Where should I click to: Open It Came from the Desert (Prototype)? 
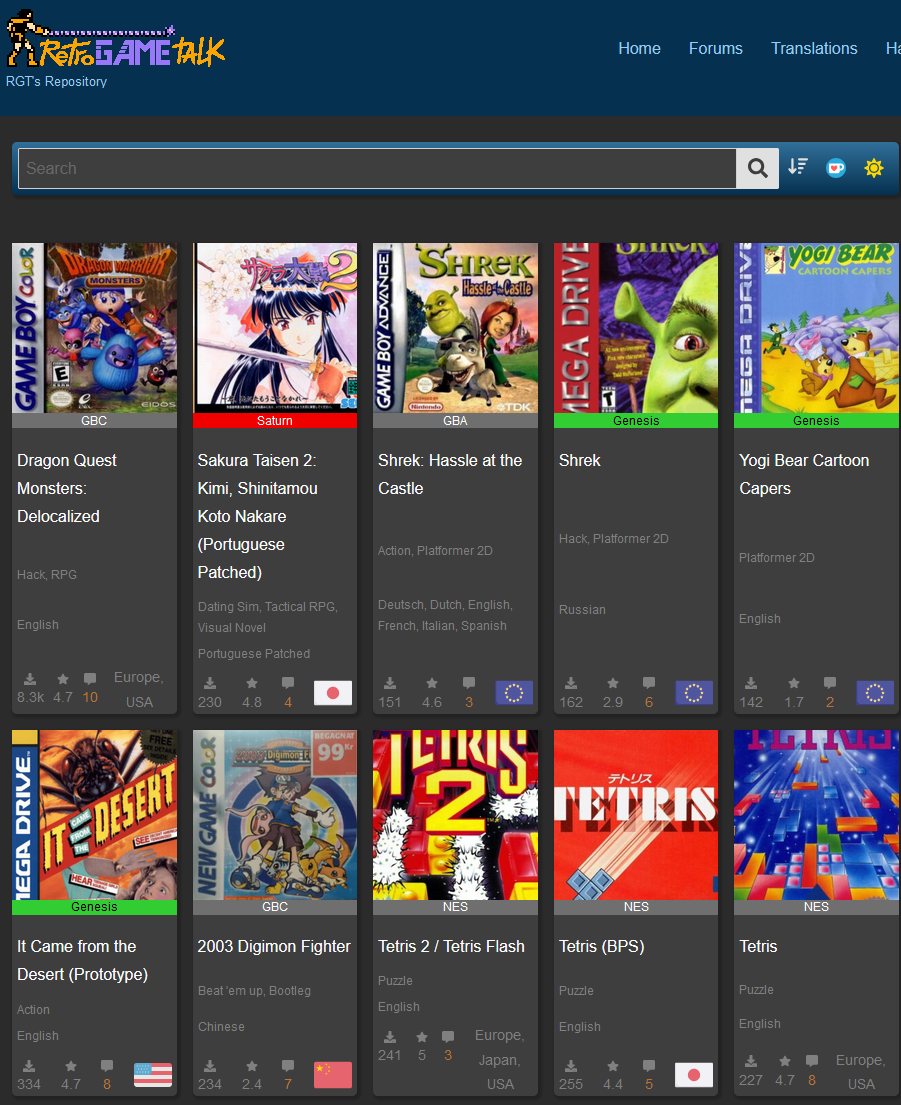[82, 961]
